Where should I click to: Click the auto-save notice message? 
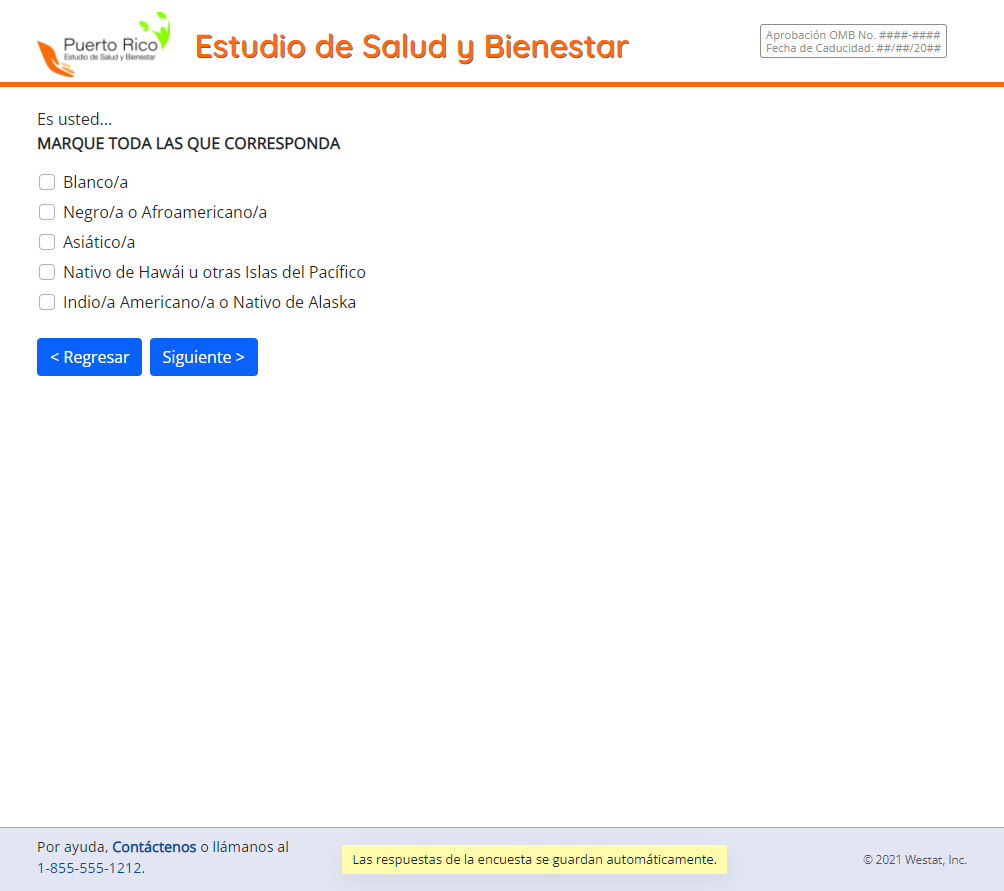pyautogui.click(x=535, y=859)
